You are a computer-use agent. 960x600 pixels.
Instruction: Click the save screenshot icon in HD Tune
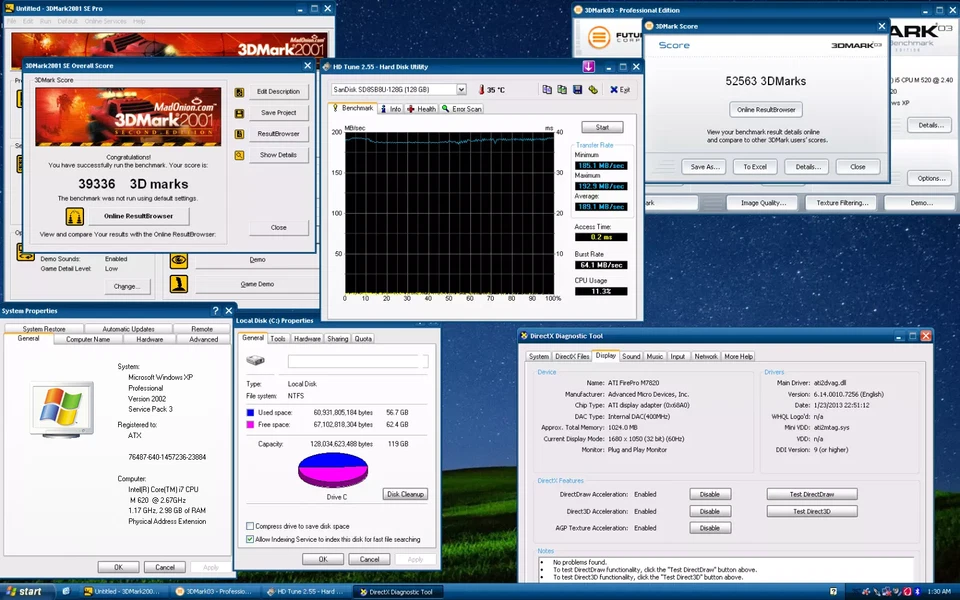pos(577,89)
